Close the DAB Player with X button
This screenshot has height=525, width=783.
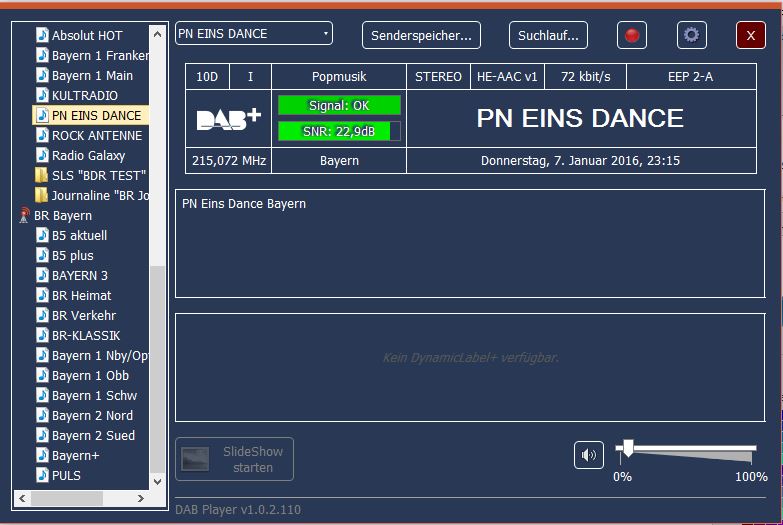(x=750, y=36)
